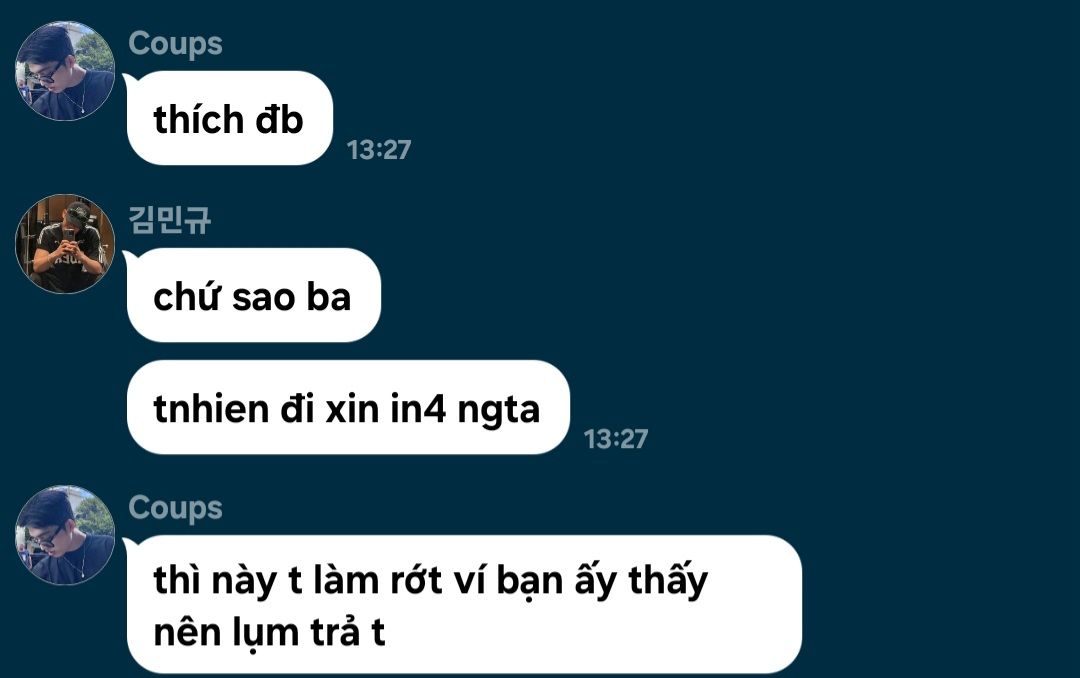
Task: Select the "thì này t làm rớt ví" bubble
Action: [x=464, y=604]
